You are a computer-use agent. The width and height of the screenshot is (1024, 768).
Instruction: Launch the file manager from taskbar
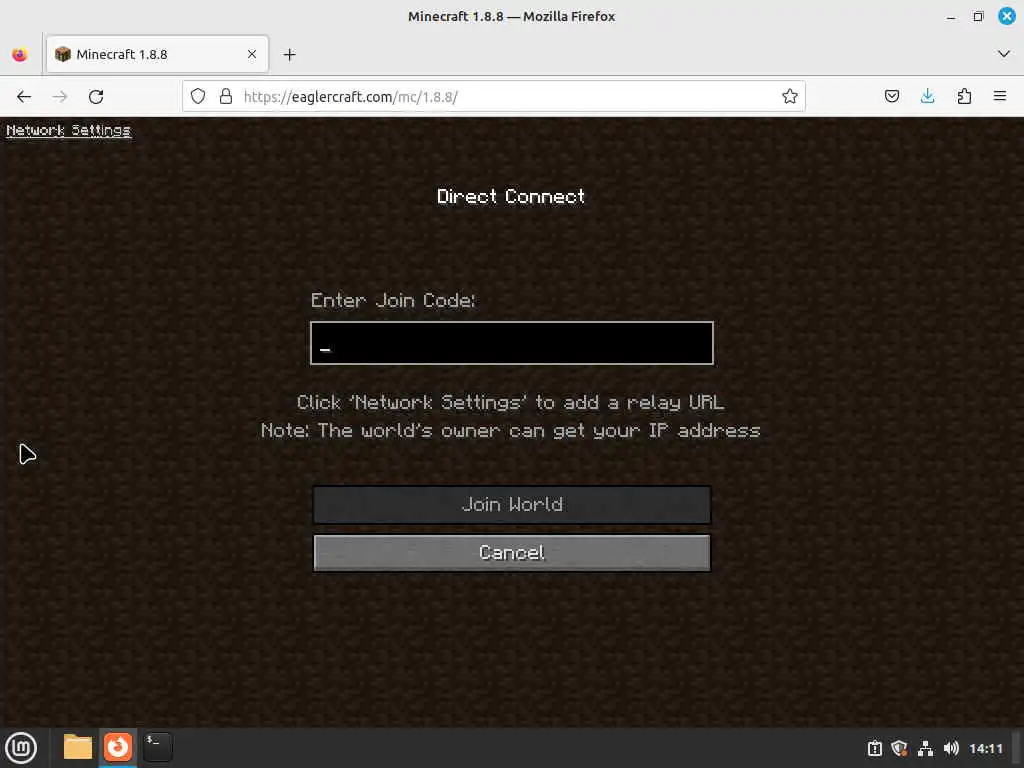[x=78, y=747]
